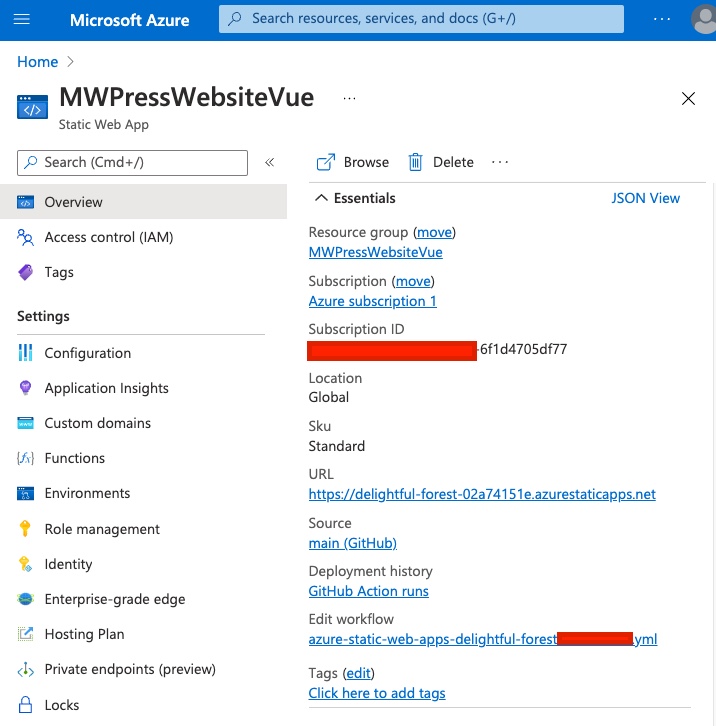
Task: Go to the Home breadcrumb
Action: 38,62
